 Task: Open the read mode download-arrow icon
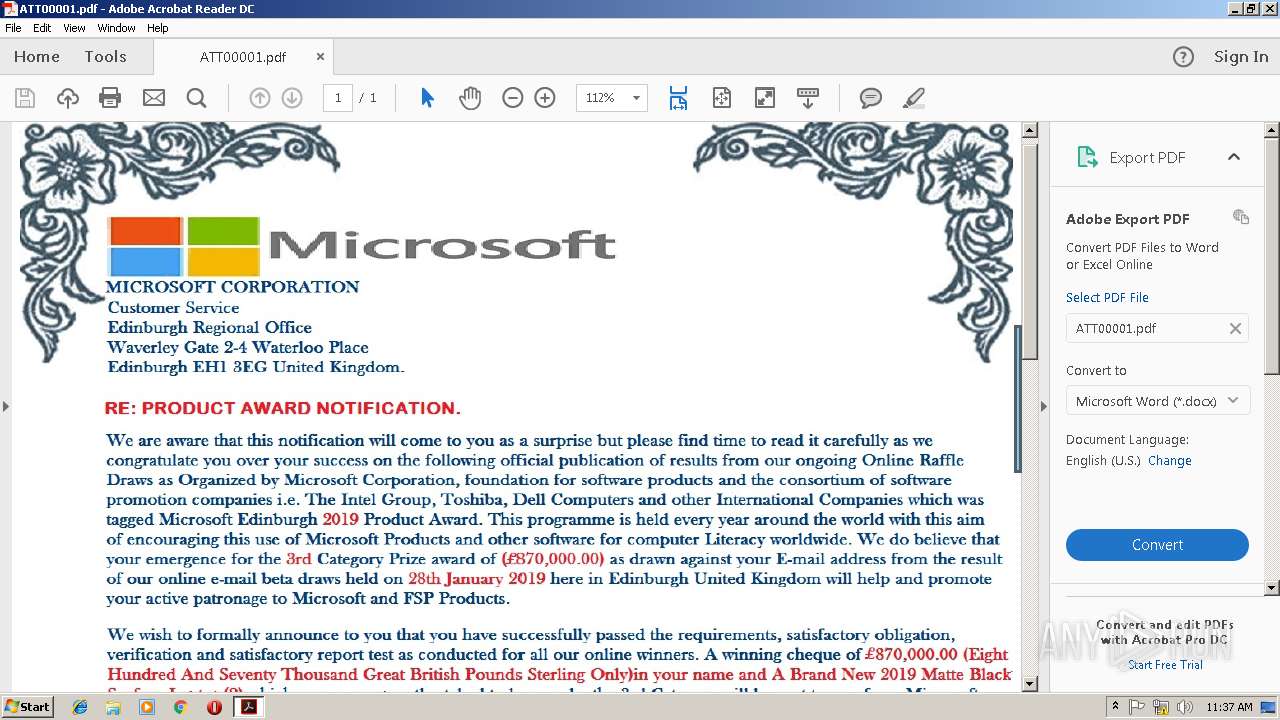[807, 98]
